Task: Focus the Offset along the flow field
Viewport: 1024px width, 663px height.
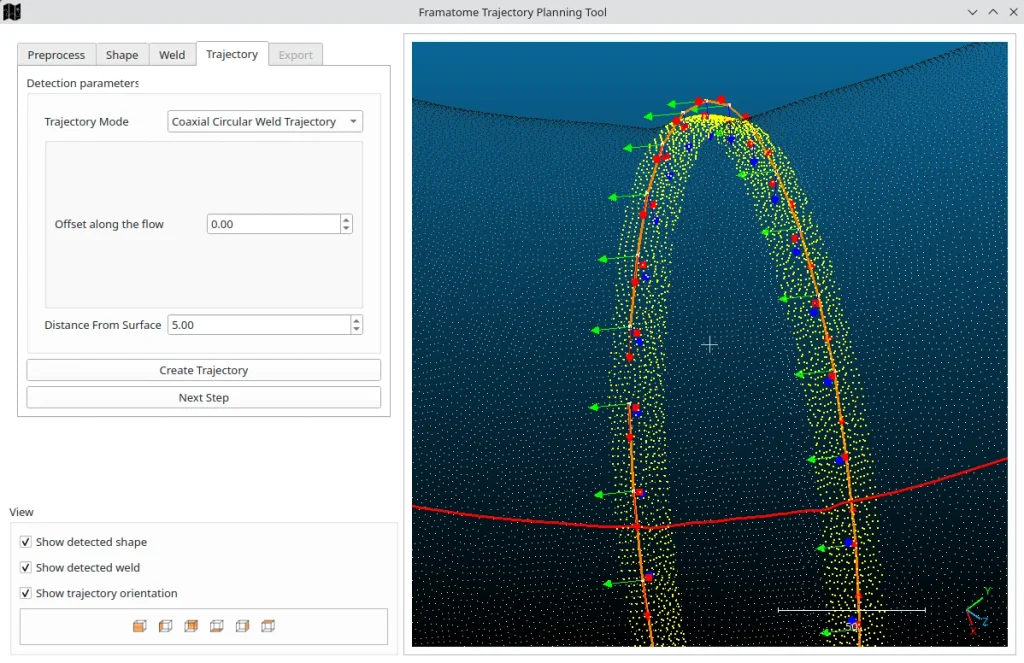Action: tap(274, 224)
